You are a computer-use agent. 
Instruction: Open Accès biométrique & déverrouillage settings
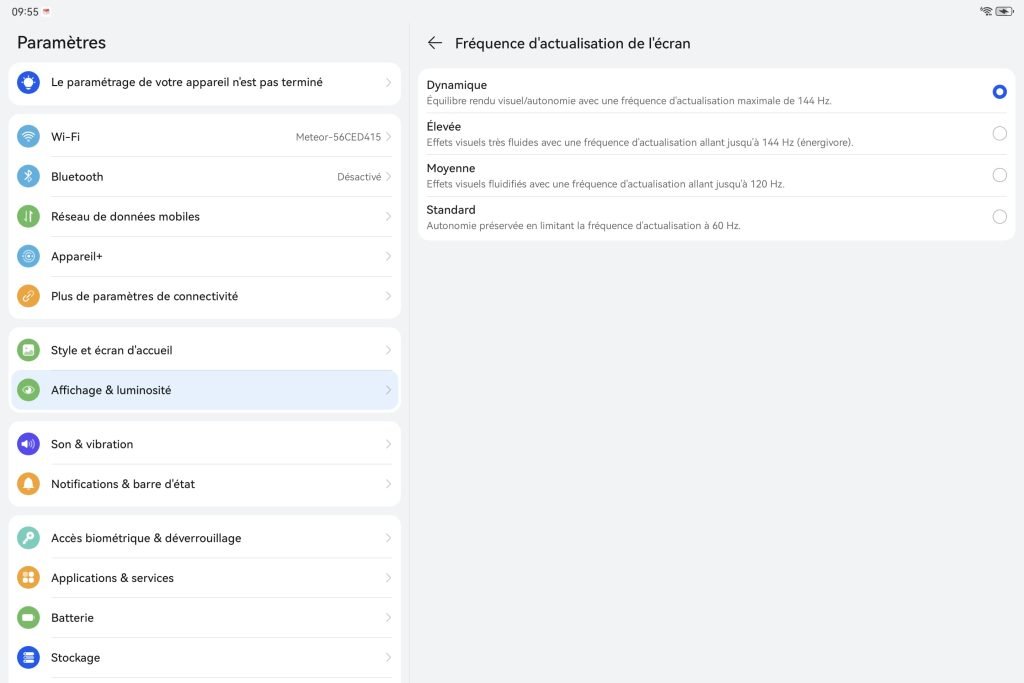[204, 538]
